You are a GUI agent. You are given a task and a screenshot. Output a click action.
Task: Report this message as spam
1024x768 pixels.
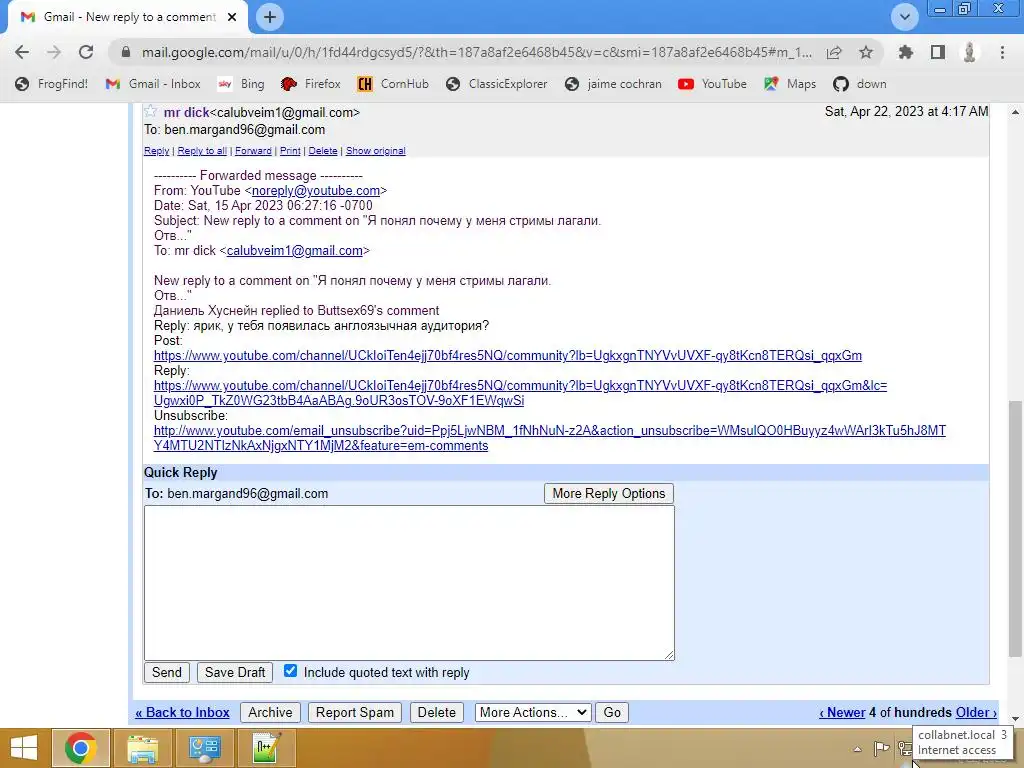click(x=355, y=712)
